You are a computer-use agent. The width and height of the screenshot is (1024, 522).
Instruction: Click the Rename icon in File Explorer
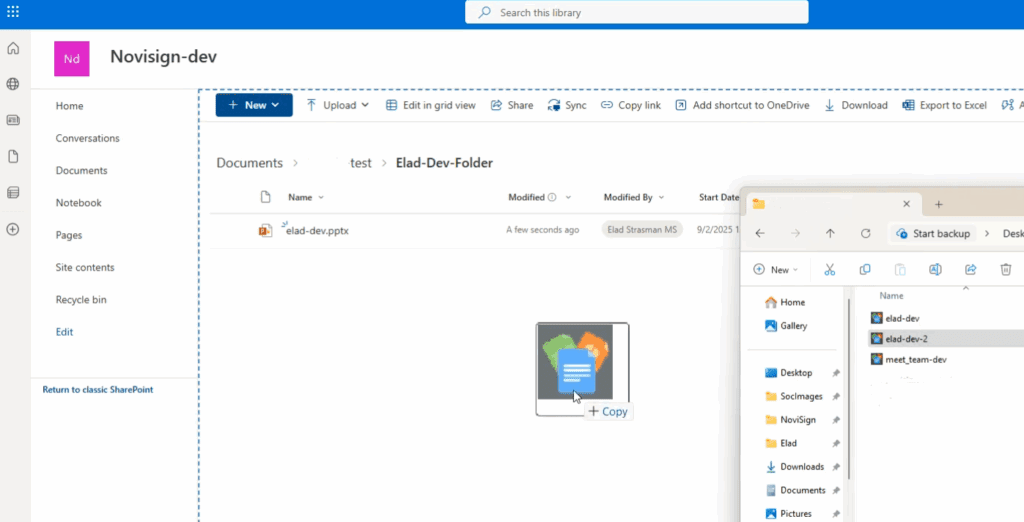point(935,270)
